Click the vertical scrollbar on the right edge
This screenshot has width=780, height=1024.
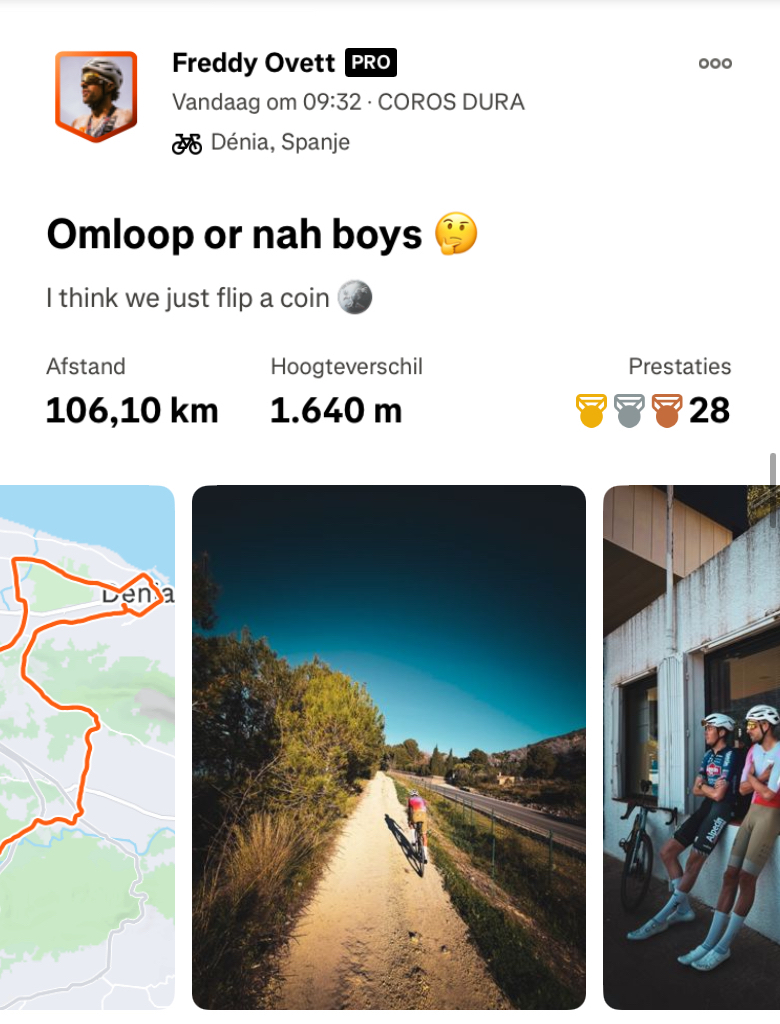pyautogui.click(x=772, y=467)
